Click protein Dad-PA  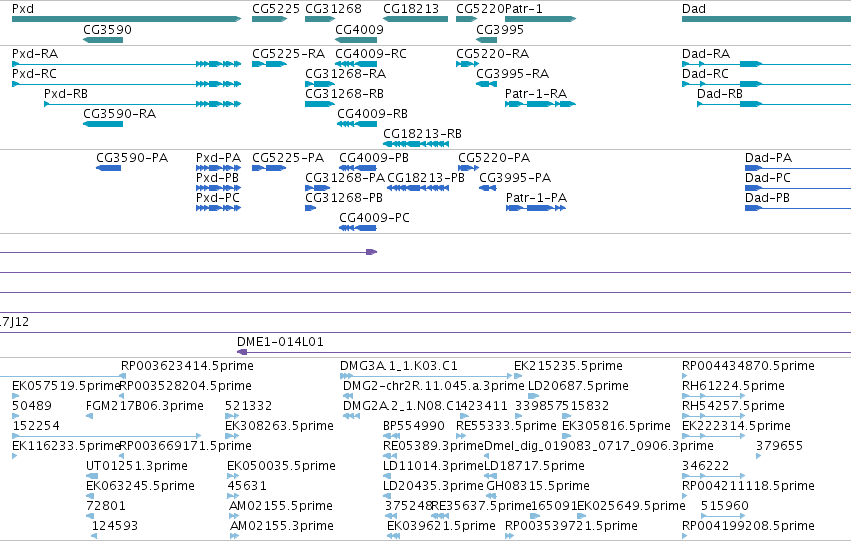[768, 158]
